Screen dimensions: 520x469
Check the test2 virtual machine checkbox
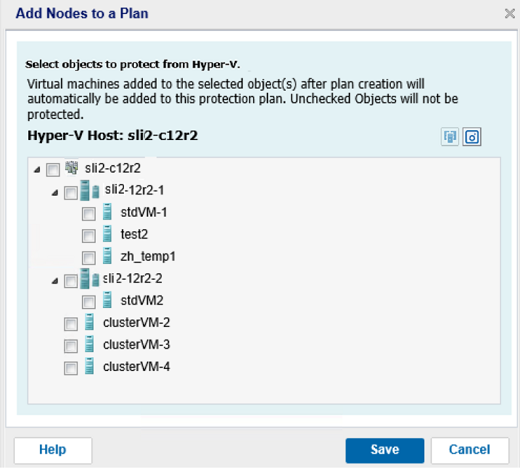[89, 236]
